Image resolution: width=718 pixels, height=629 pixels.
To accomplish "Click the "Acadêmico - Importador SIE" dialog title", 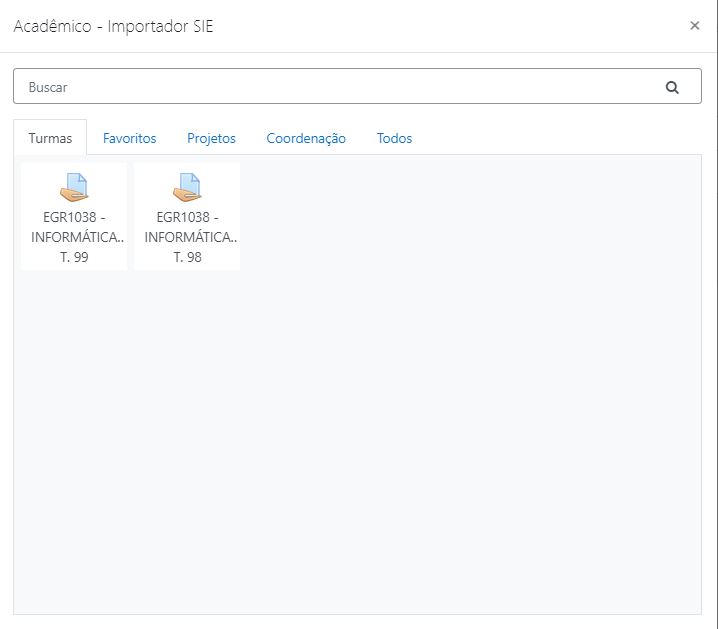I will click(x=113, y=26).
